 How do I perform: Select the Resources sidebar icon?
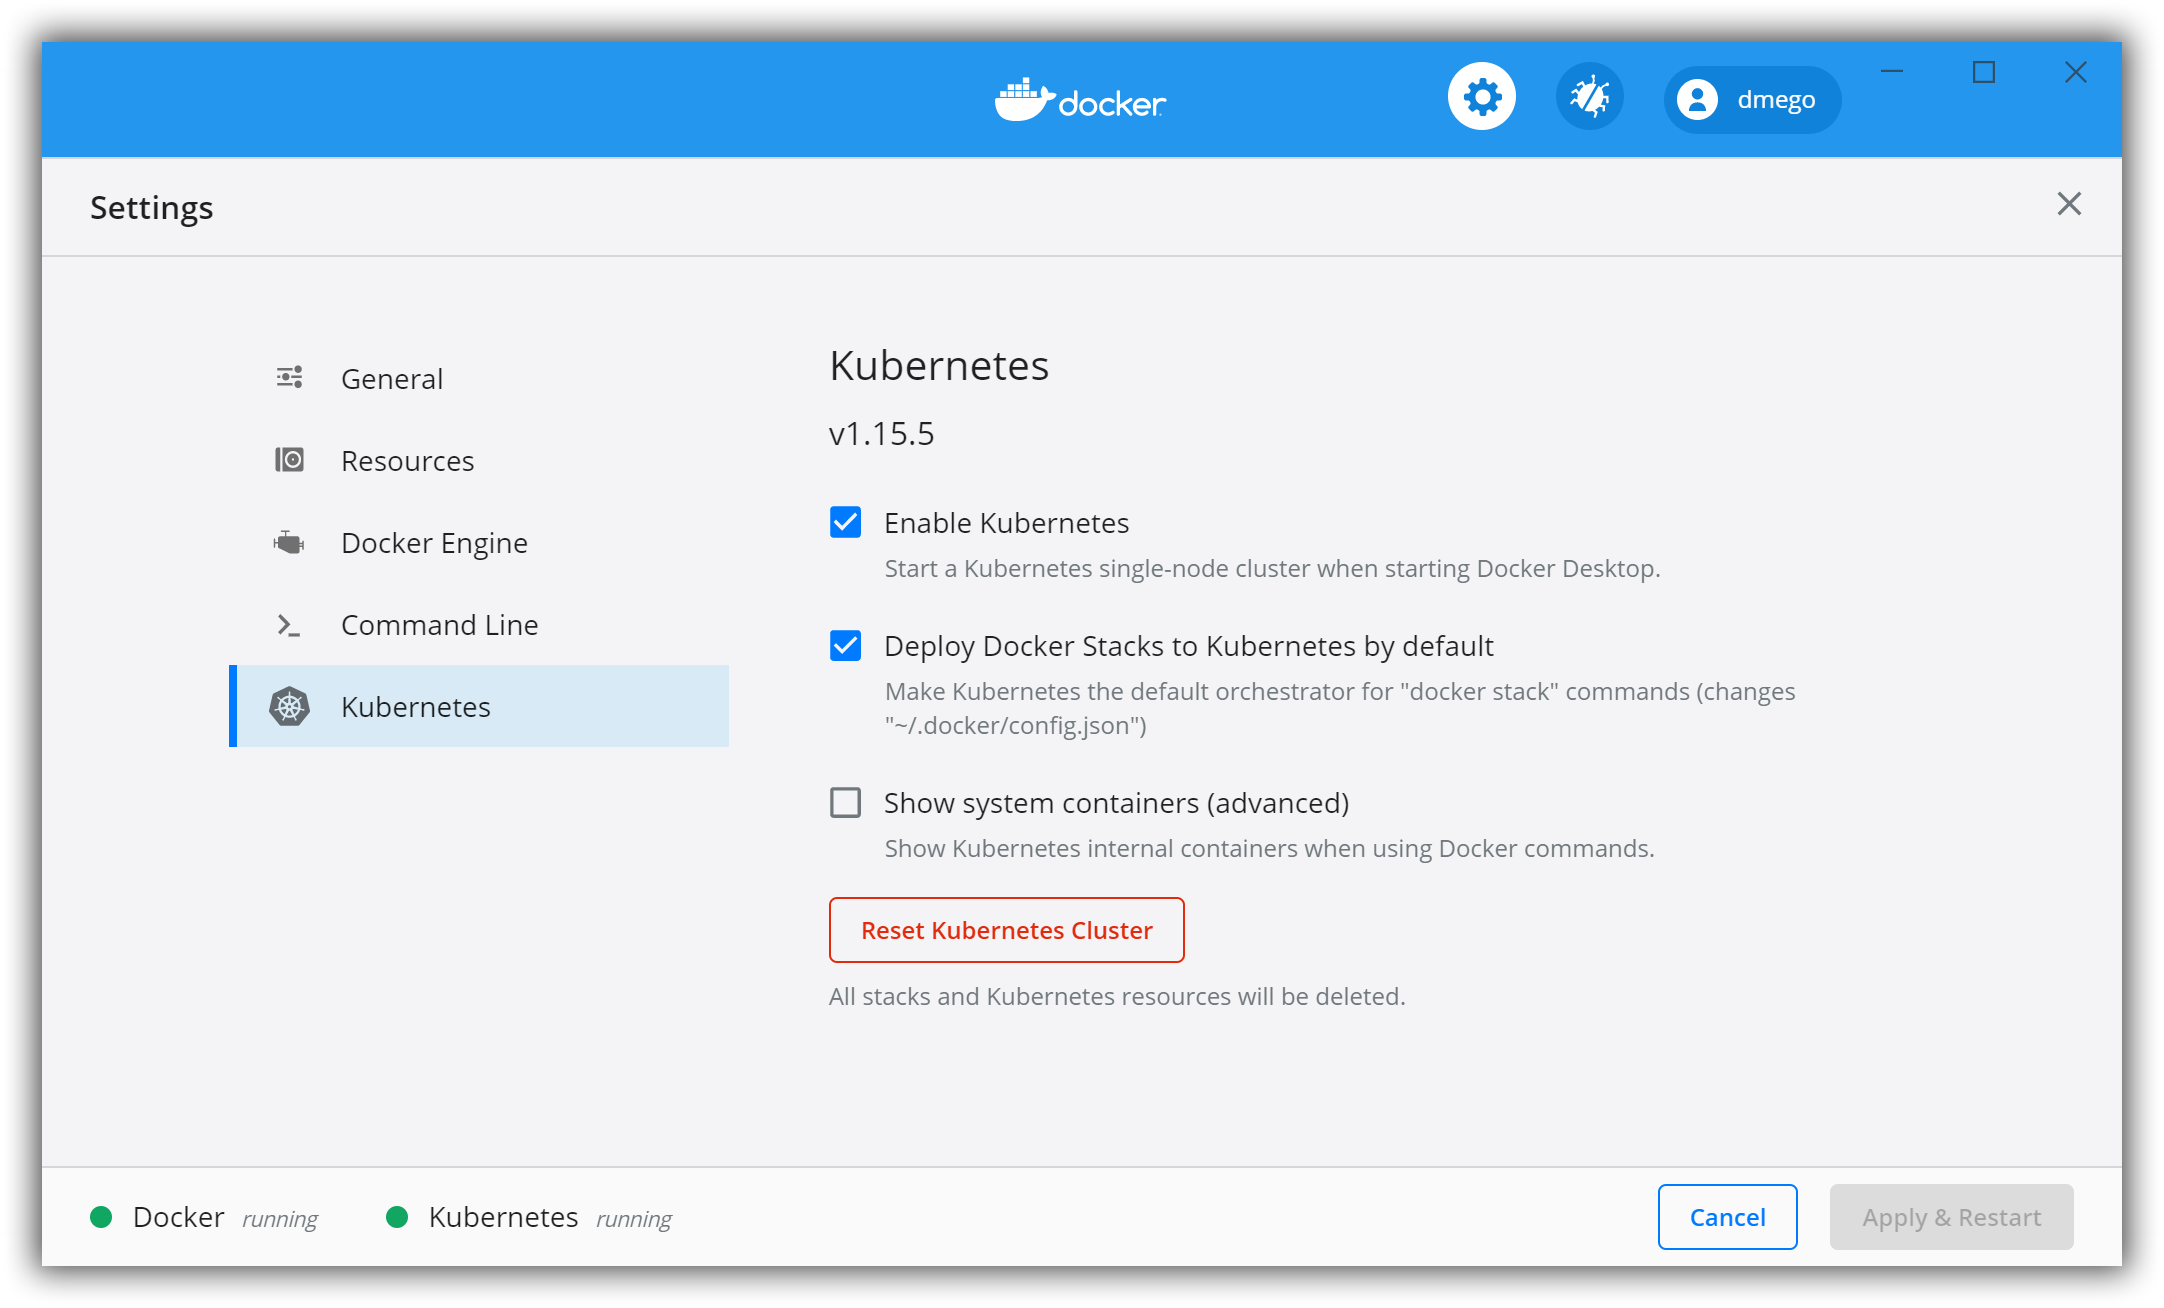[289, 459]
